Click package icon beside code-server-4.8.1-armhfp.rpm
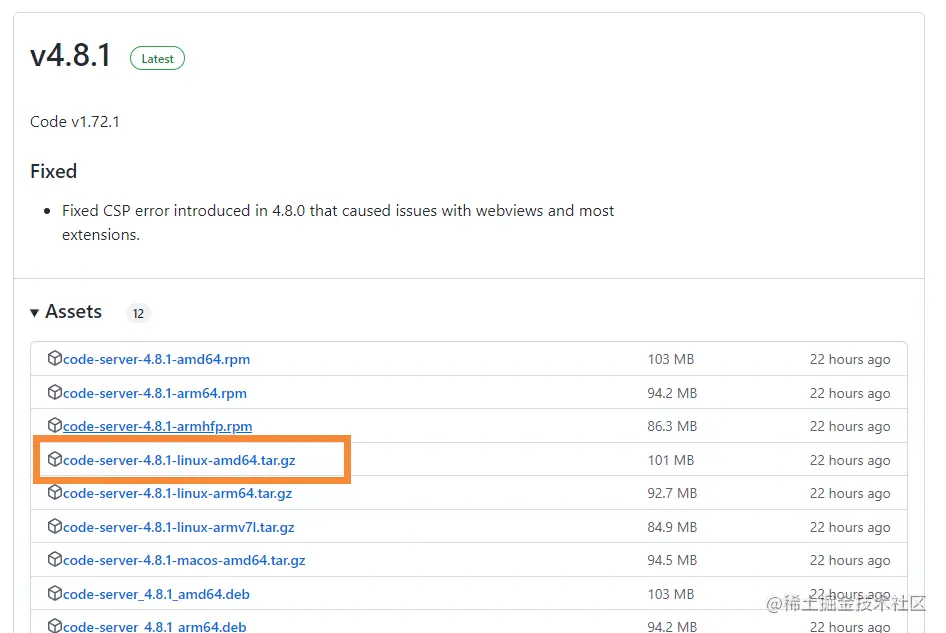Image resolution: width=946 pixels, height=633 pixels. (x=54, y=425)
